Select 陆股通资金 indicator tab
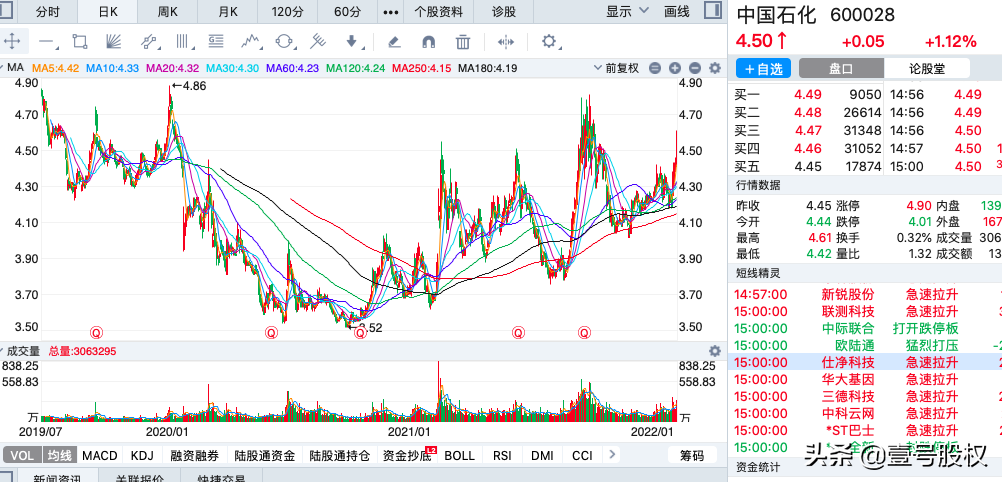The image size is (1002, 482). pyautogui.click(x=264, y=455)
